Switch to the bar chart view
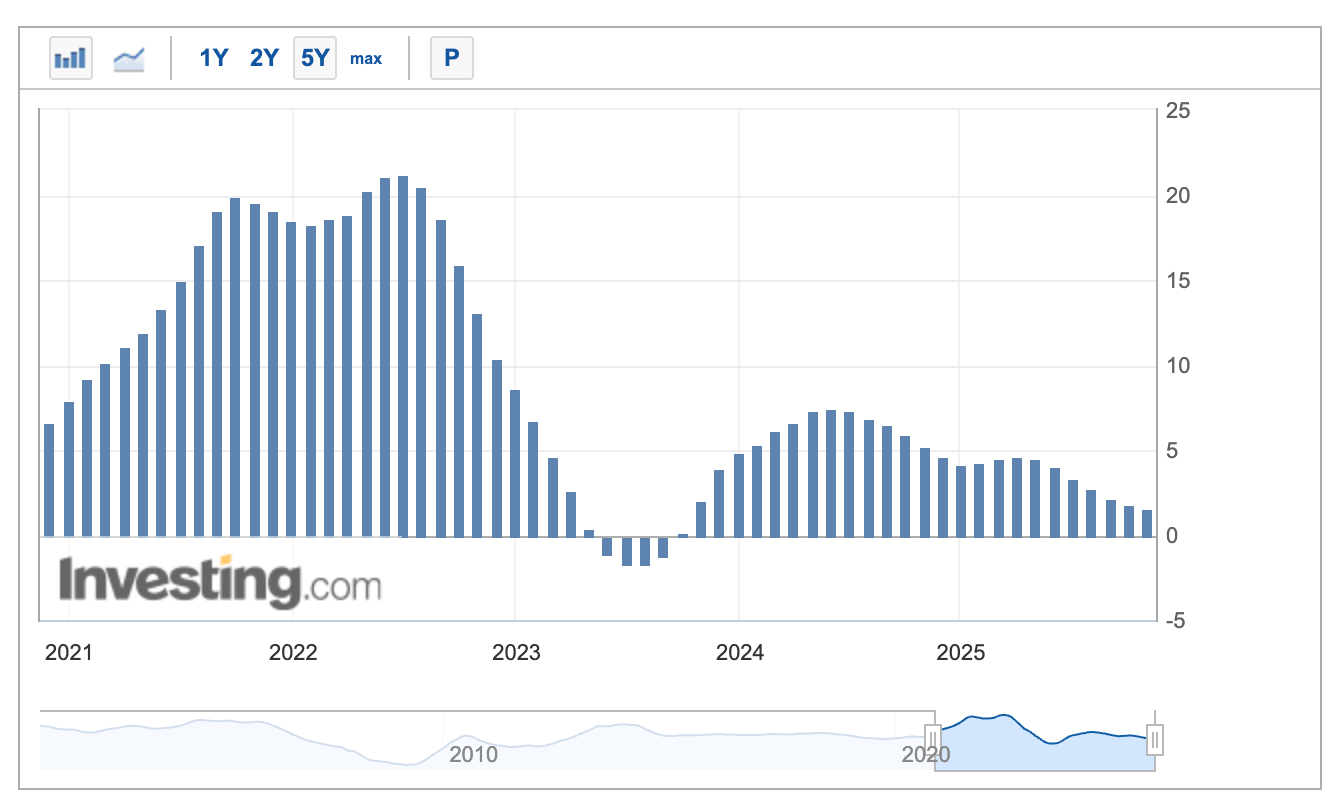This screenshot has width=1336, height=800. (x=71, y=58)
